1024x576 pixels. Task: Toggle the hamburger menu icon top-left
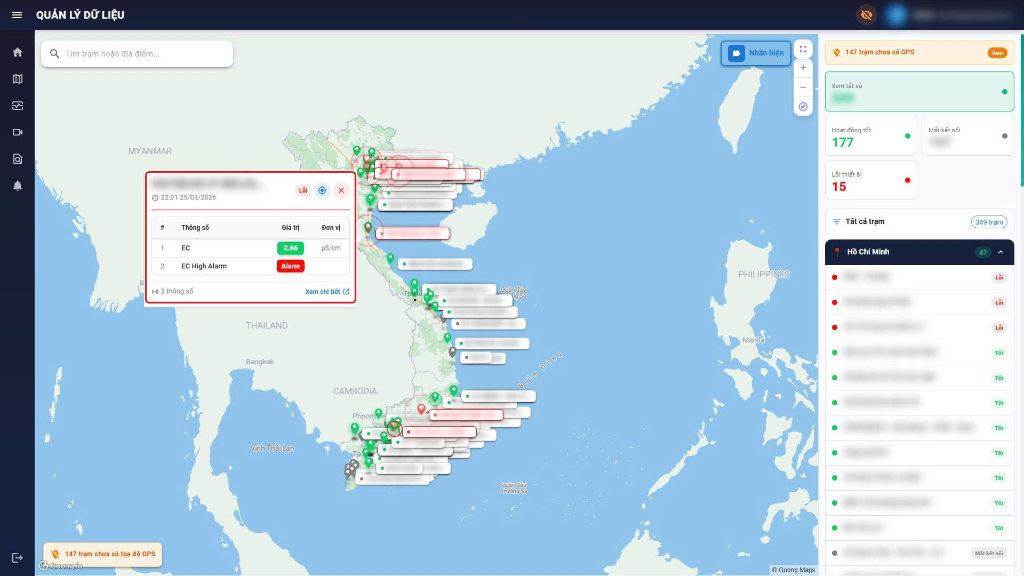coord(15,14)
